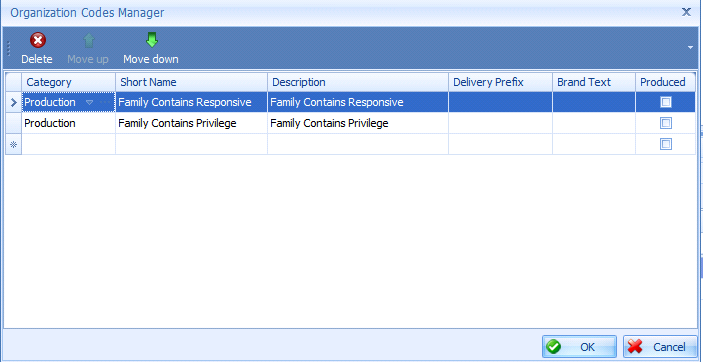Click the empty Description cell in new row

(358, 144)
